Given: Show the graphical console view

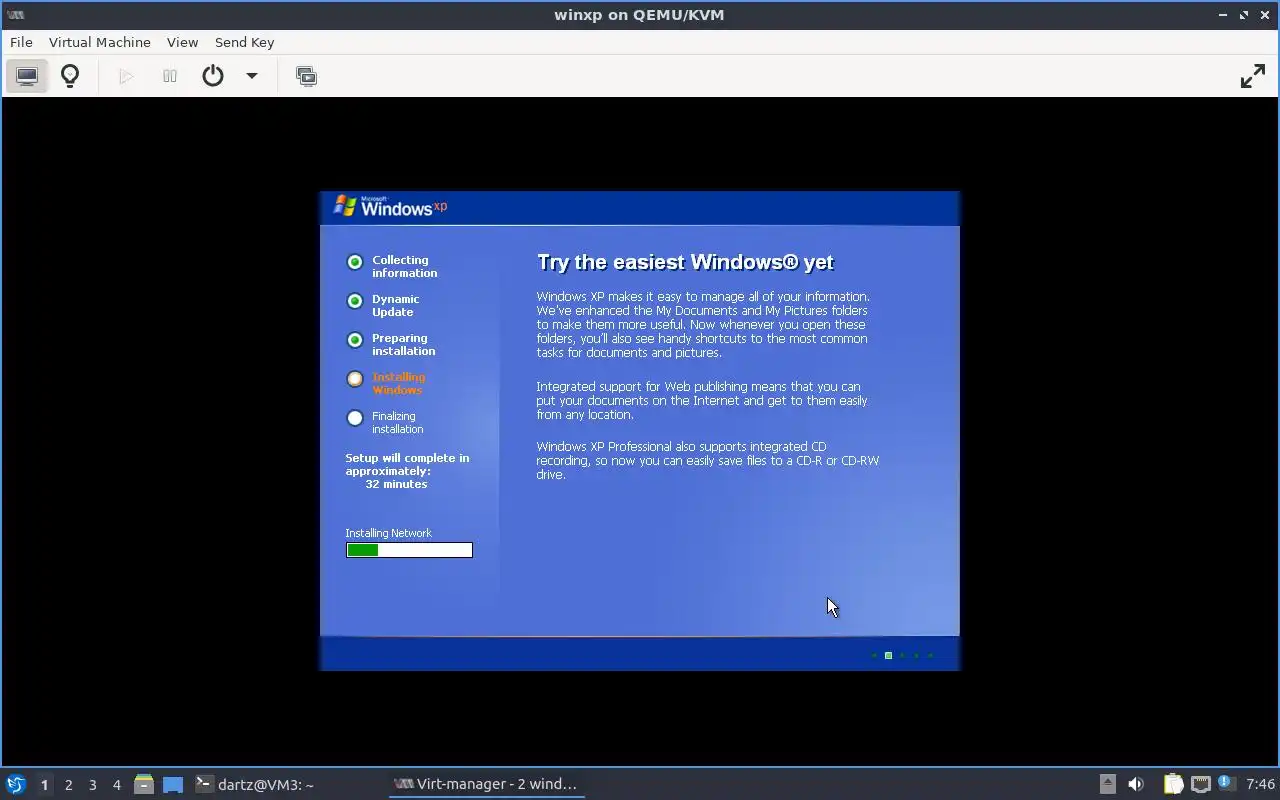Looking at the screenshot, I should pyautogui.click(x=27, y=76).
